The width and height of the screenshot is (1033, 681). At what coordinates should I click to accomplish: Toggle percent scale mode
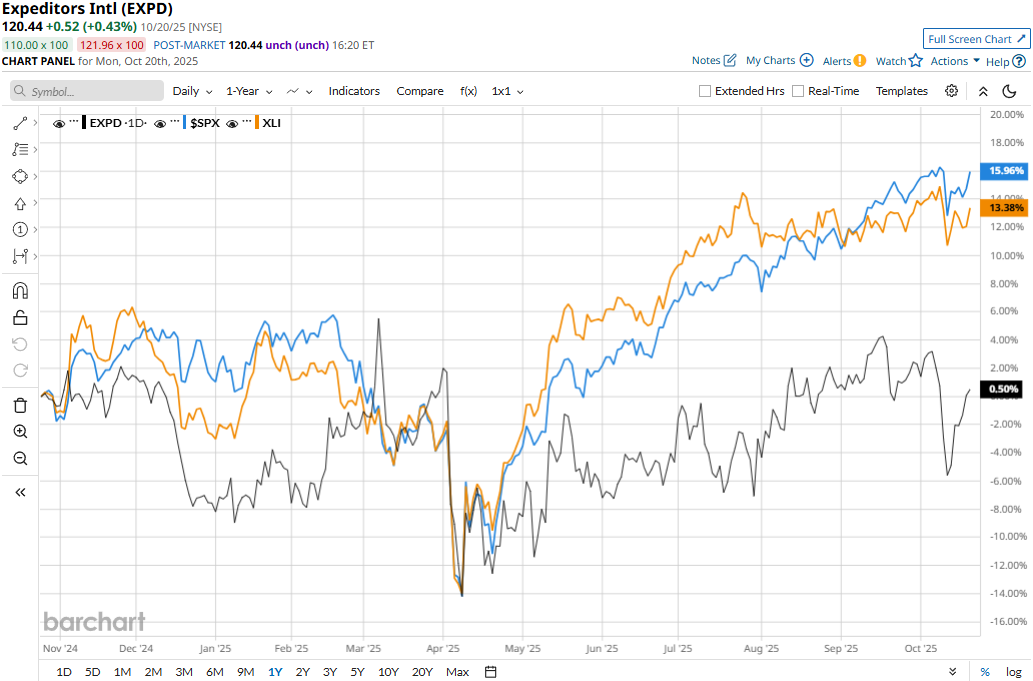[985, 672]
